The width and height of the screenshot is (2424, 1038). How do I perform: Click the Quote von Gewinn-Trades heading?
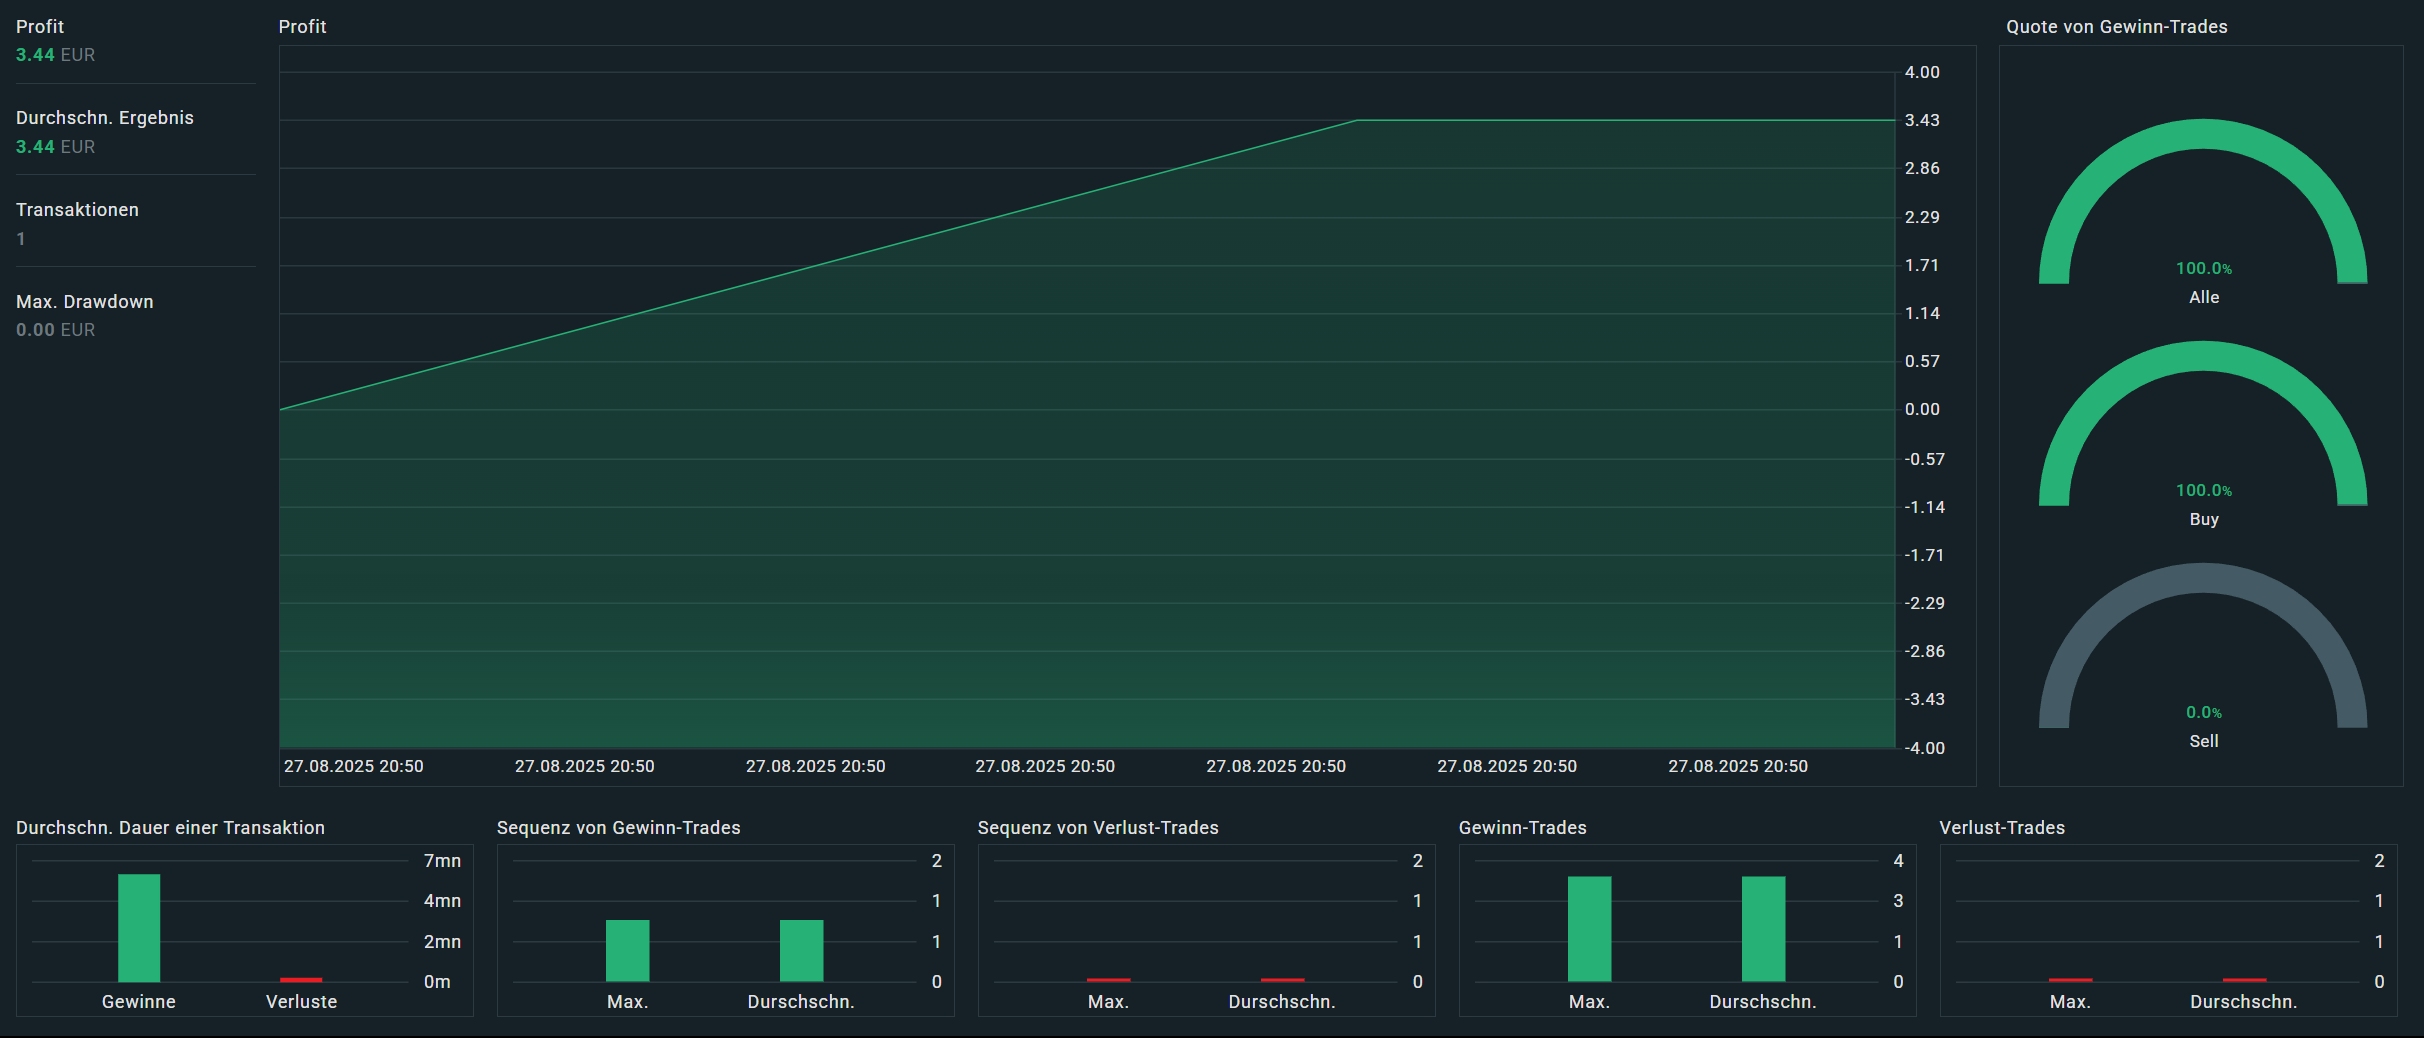2116,27
